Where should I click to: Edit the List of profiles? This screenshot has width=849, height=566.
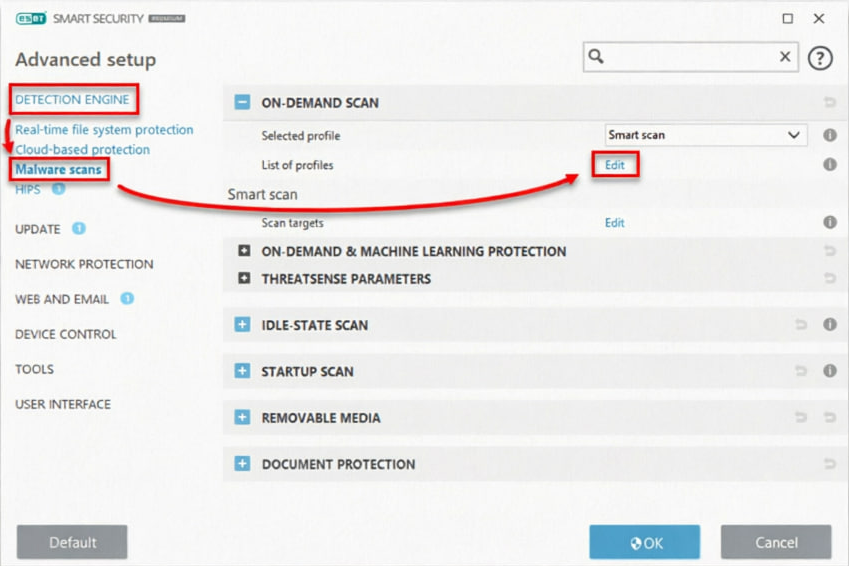click(615, 165)
